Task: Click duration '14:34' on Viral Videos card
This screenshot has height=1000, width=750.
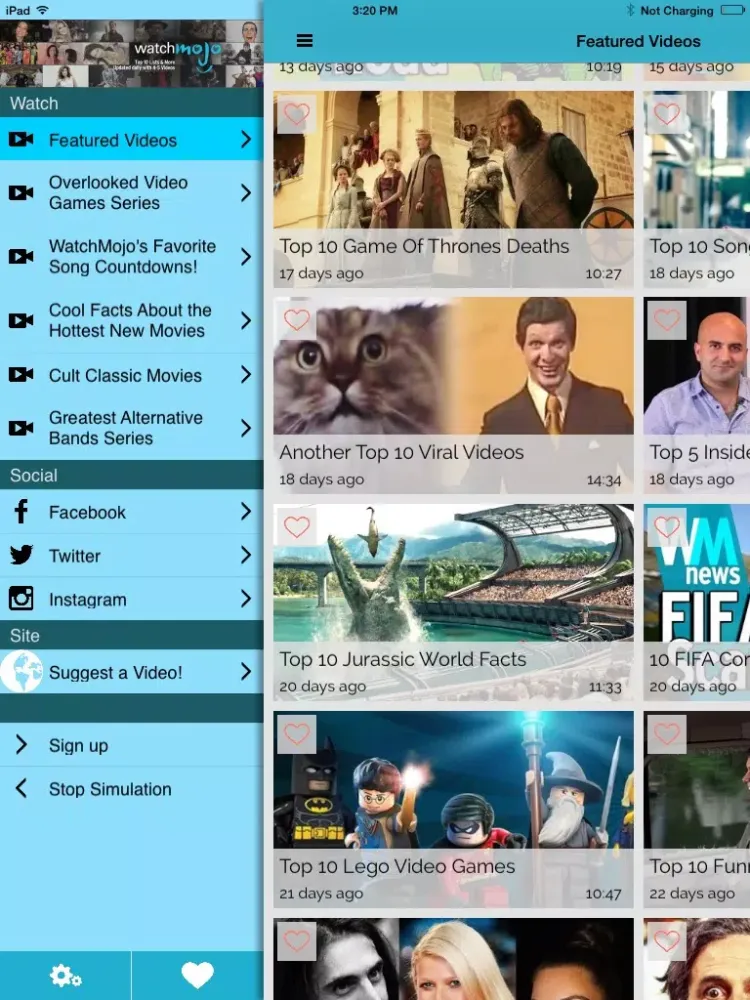Action: pos(604,480)
